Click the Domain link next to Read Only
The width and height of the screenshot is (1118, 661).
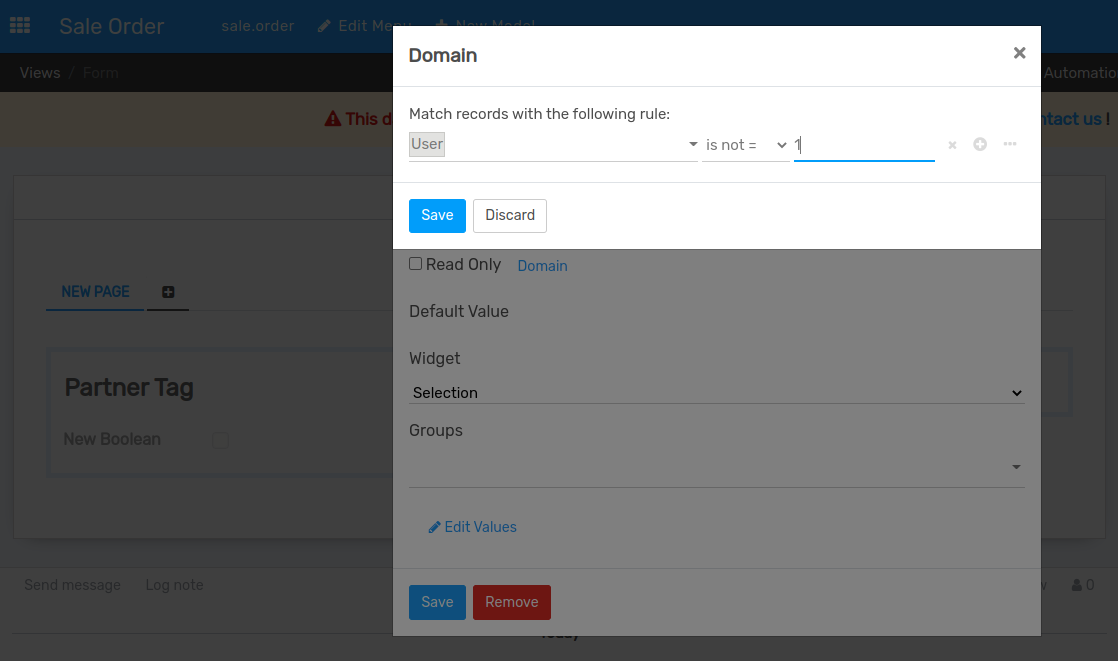tap(543, 266)
